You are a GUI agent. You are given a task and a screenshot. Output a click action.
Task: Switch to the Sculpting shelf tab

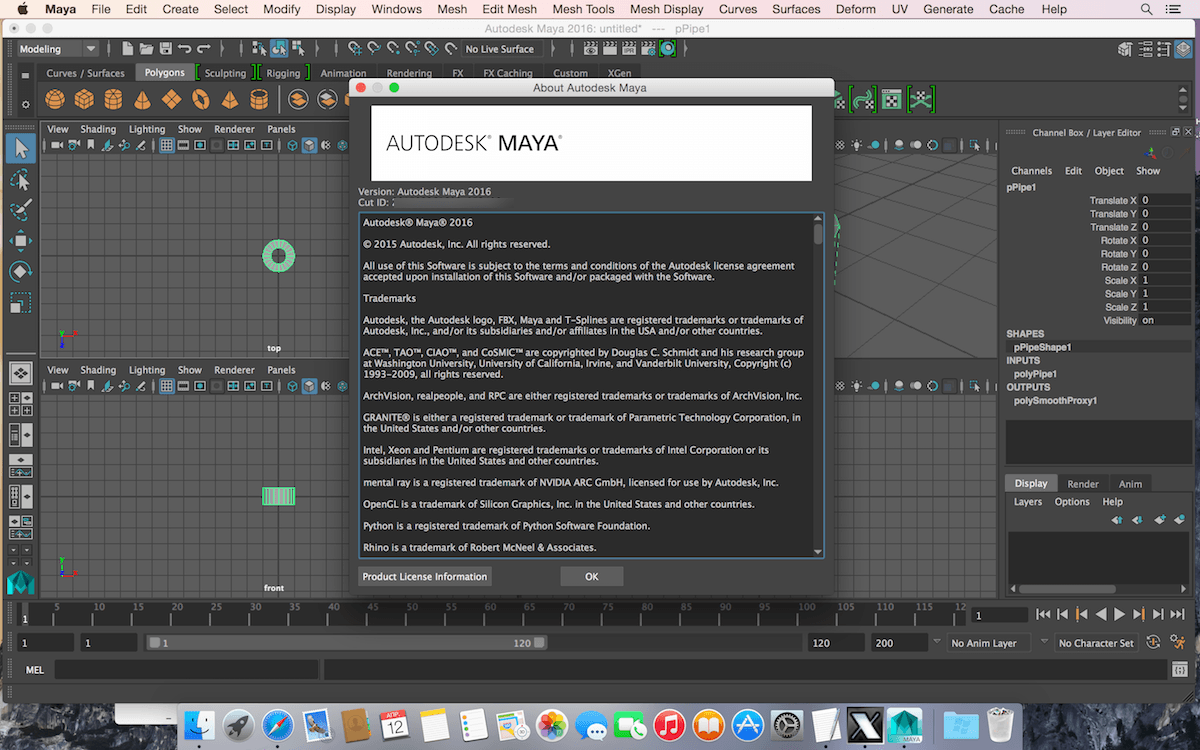pyautogui.click(x=226, y=73)
